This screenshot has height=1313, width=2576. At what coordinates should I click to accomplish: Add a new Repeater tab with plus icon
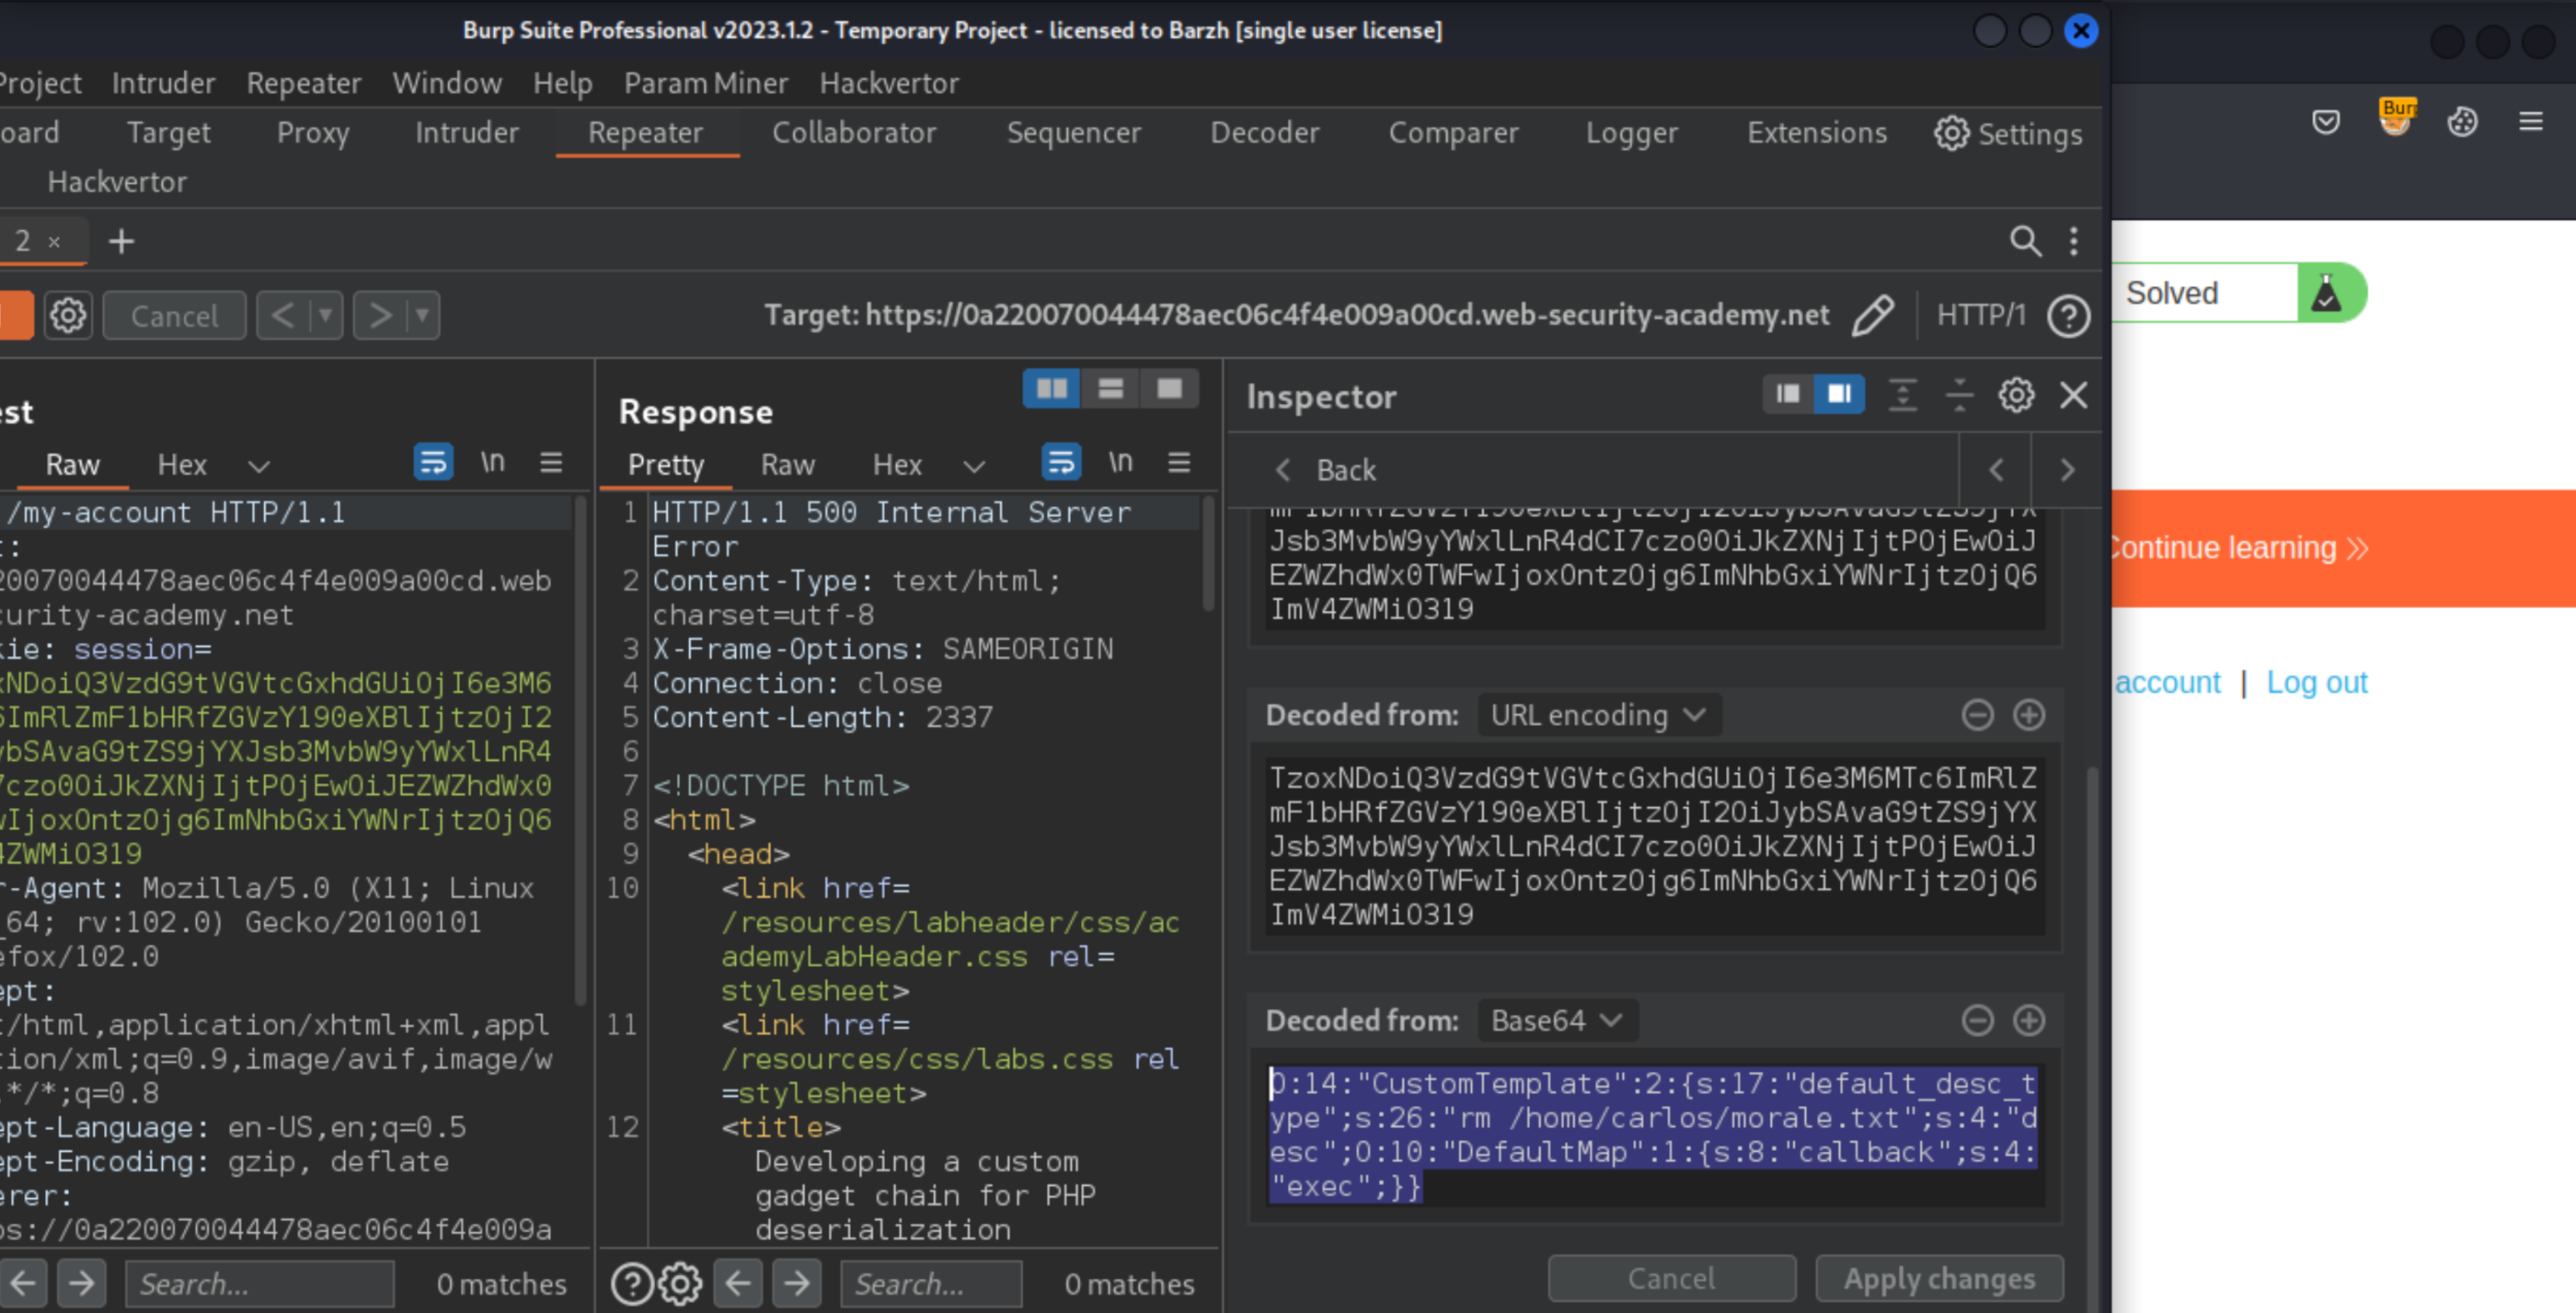coord(121,241)
